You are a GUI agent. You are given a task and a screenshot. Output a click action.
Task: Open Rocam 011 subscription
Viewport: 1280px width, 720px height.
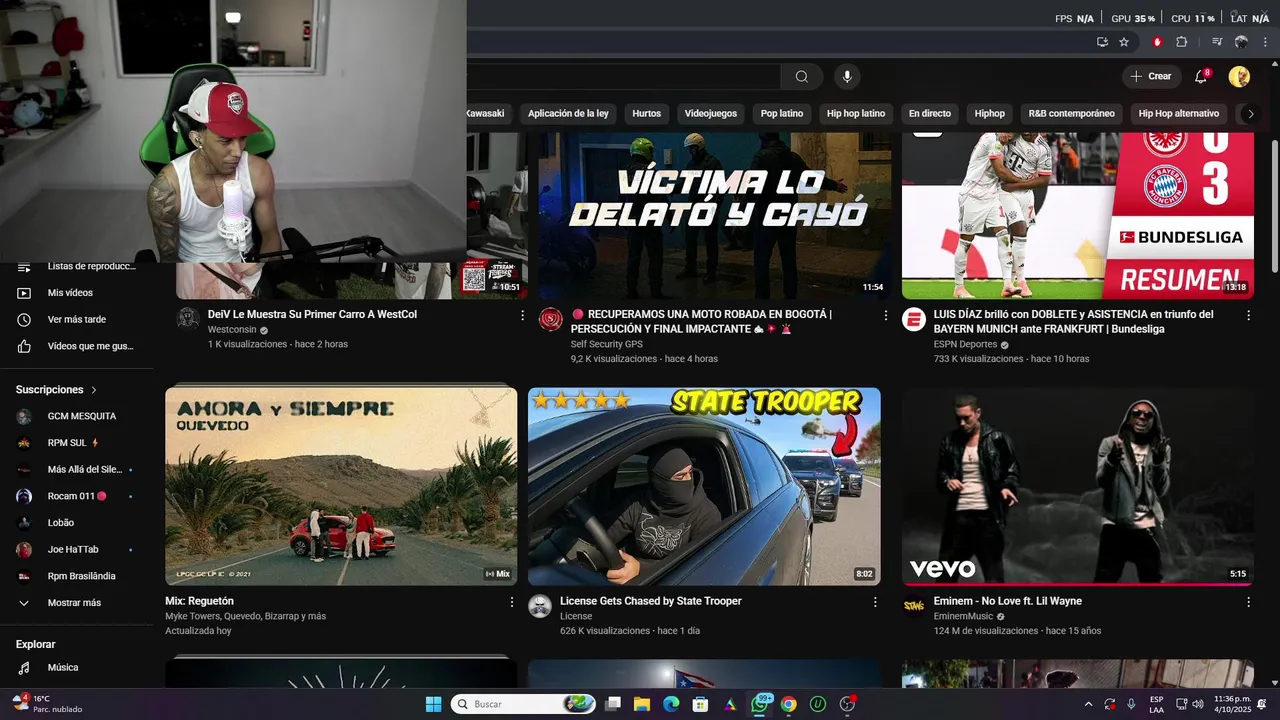coord(76,496)
